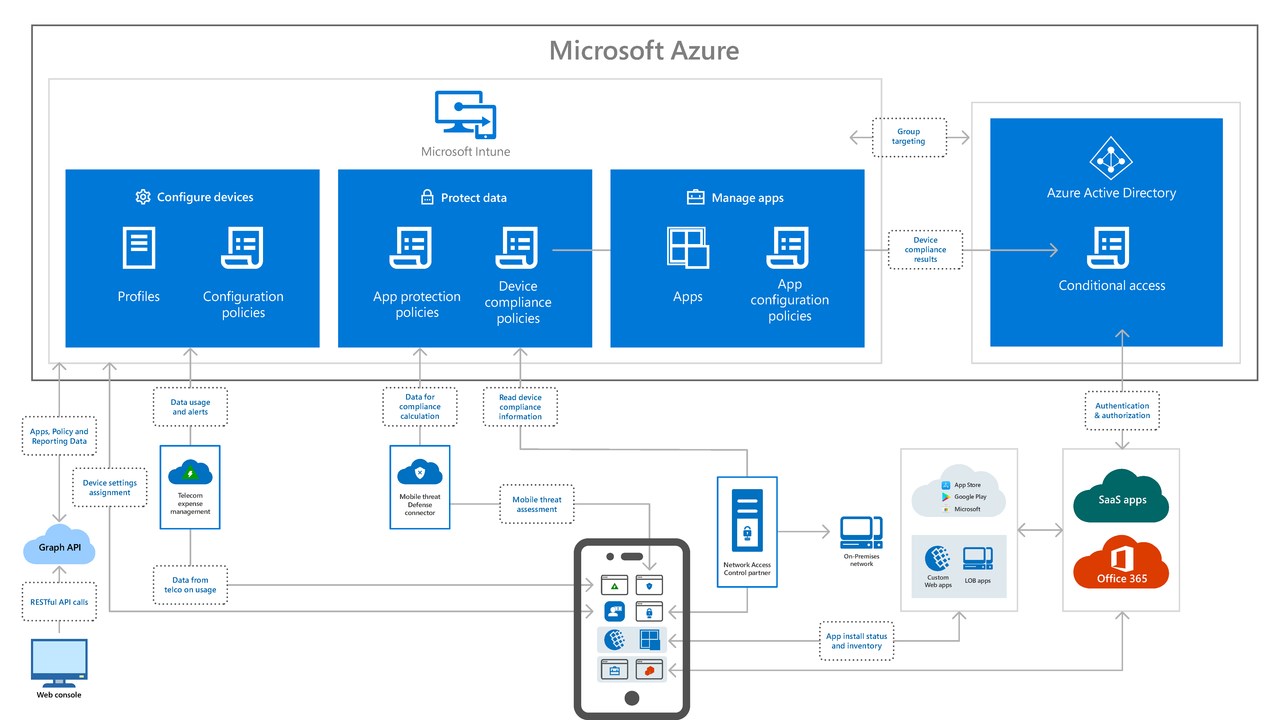Open the Configuration policies scroll icon
Viewport: 1280px width, 720px height.
coord(242,248)
